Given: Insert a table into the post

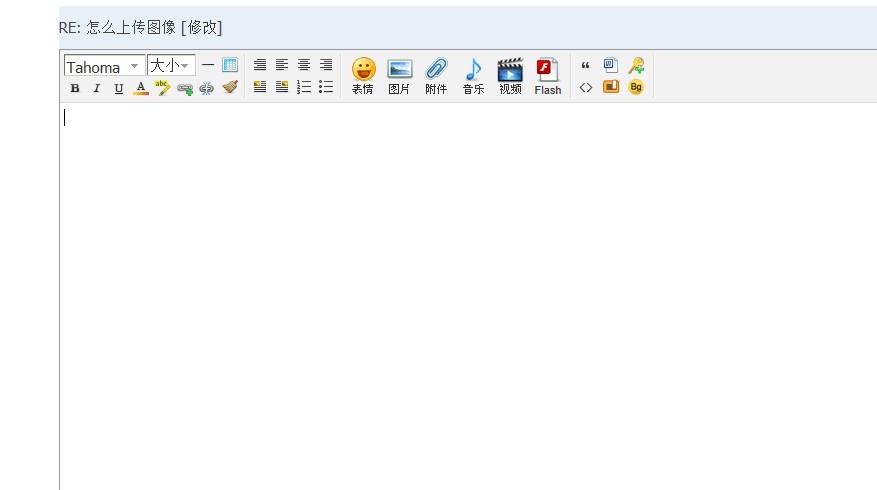Looking at the screenshot, I should [x=230, y=65].
